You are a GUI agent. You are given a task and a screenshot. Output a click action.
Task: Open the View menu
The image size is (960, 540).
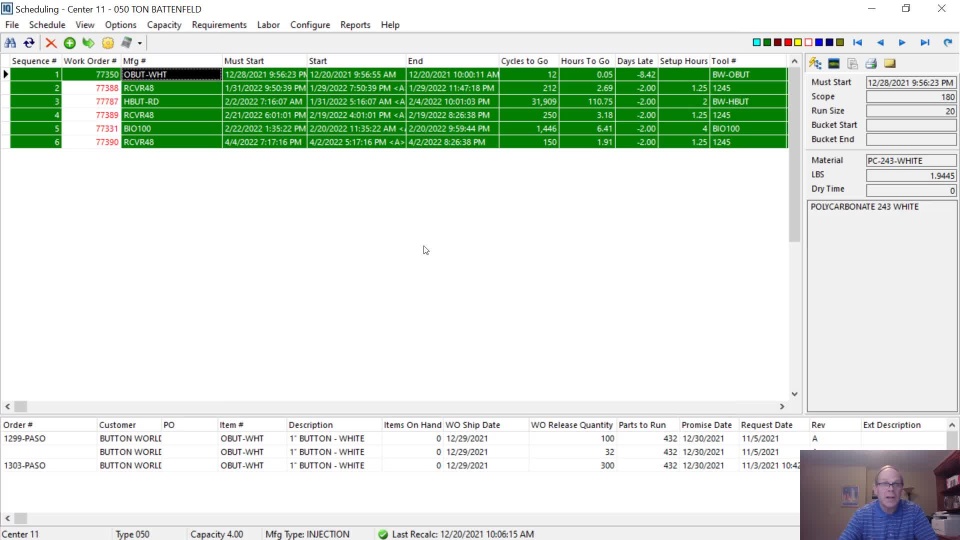pyautogui.click(x=85, y=25)
